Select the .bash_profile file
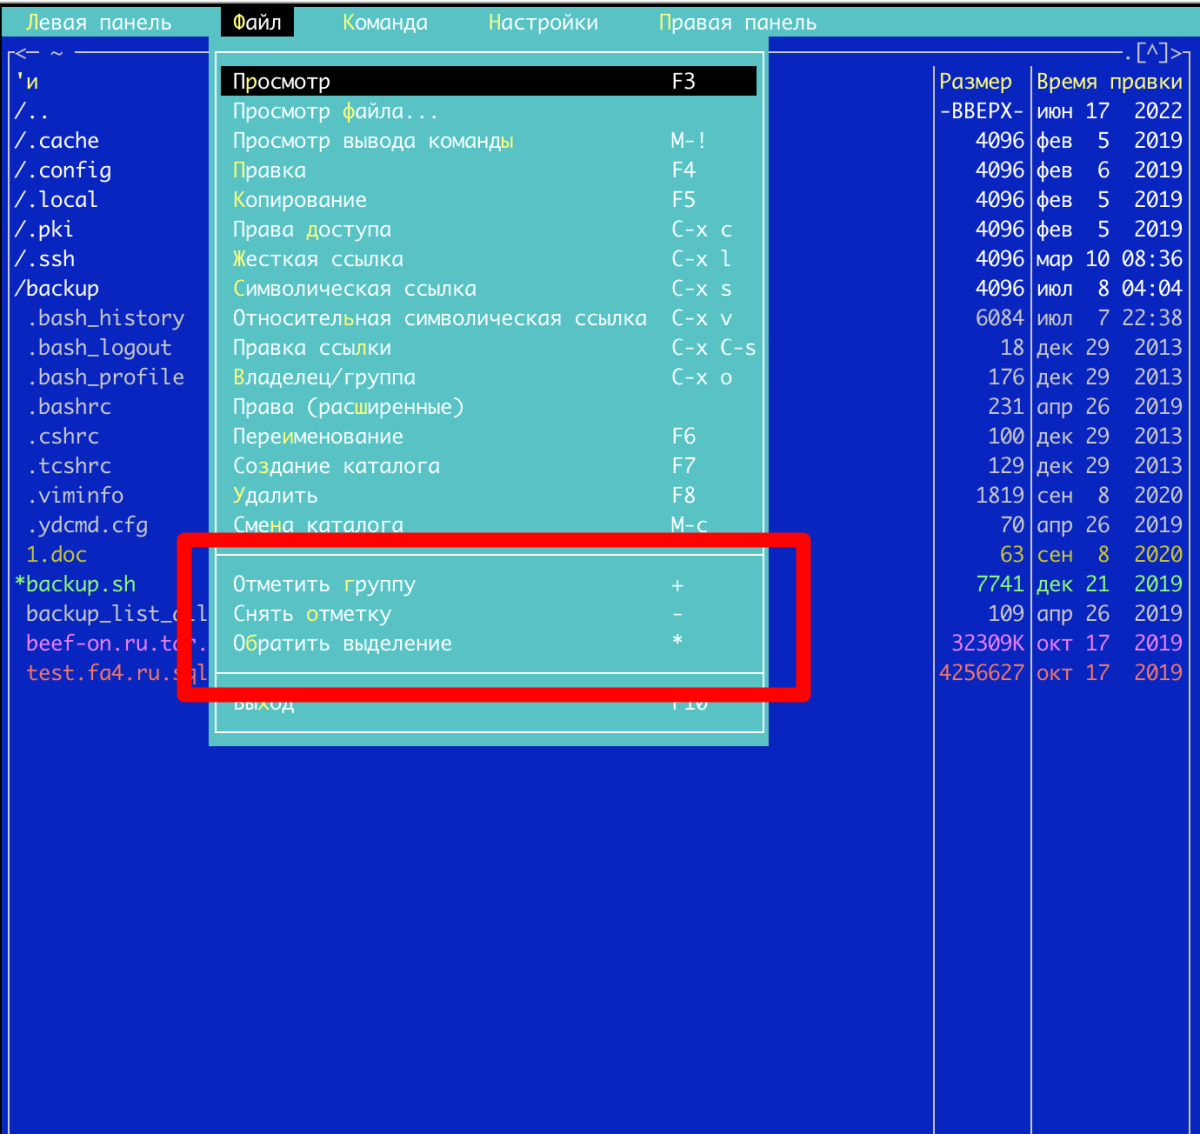The height and width of the screenshot is (1134, 1200). click(x=106, y=377)
